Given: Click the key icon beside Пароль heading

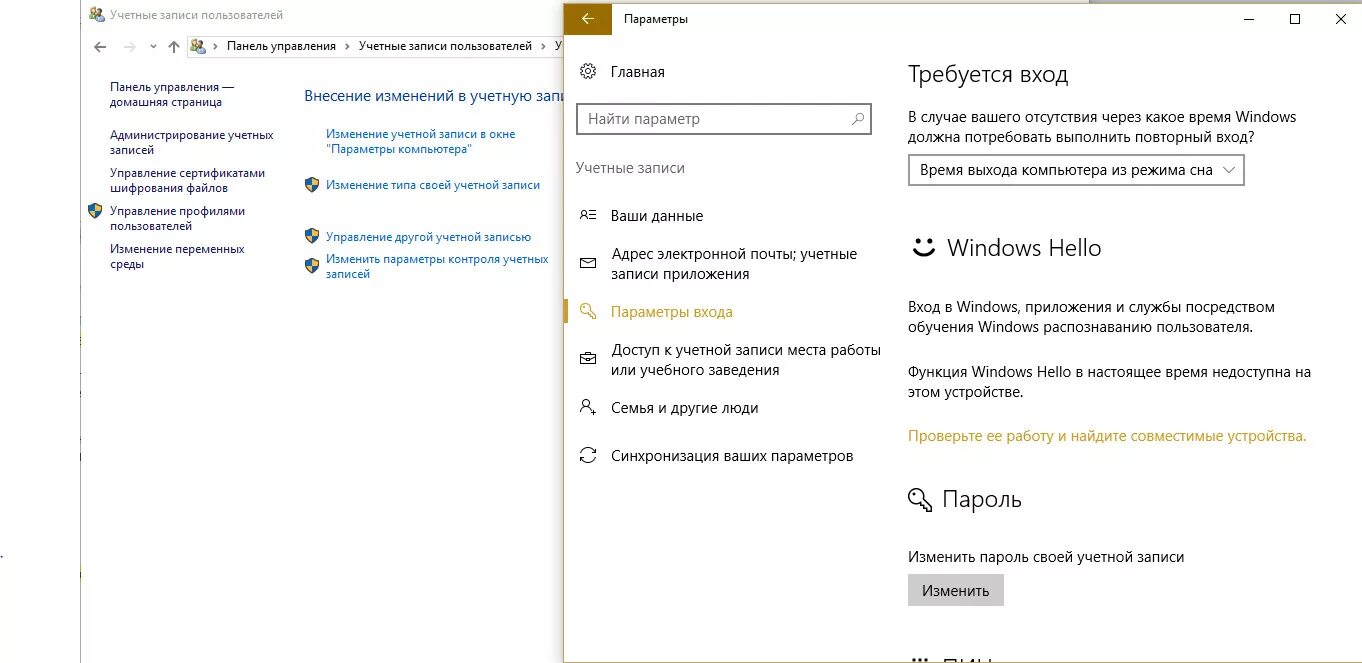Looking at the screenshot, I should pos(918,498).
